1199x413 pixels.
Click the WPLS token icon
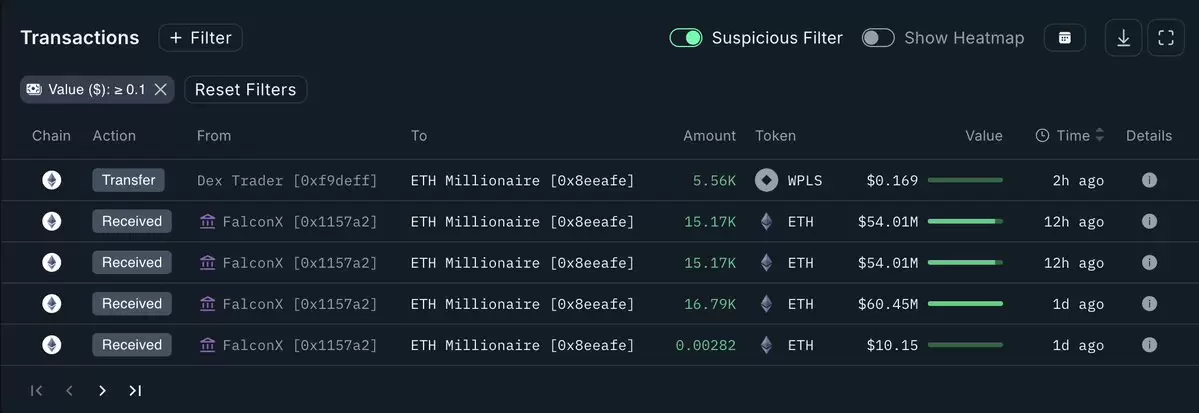click(766, 180)
